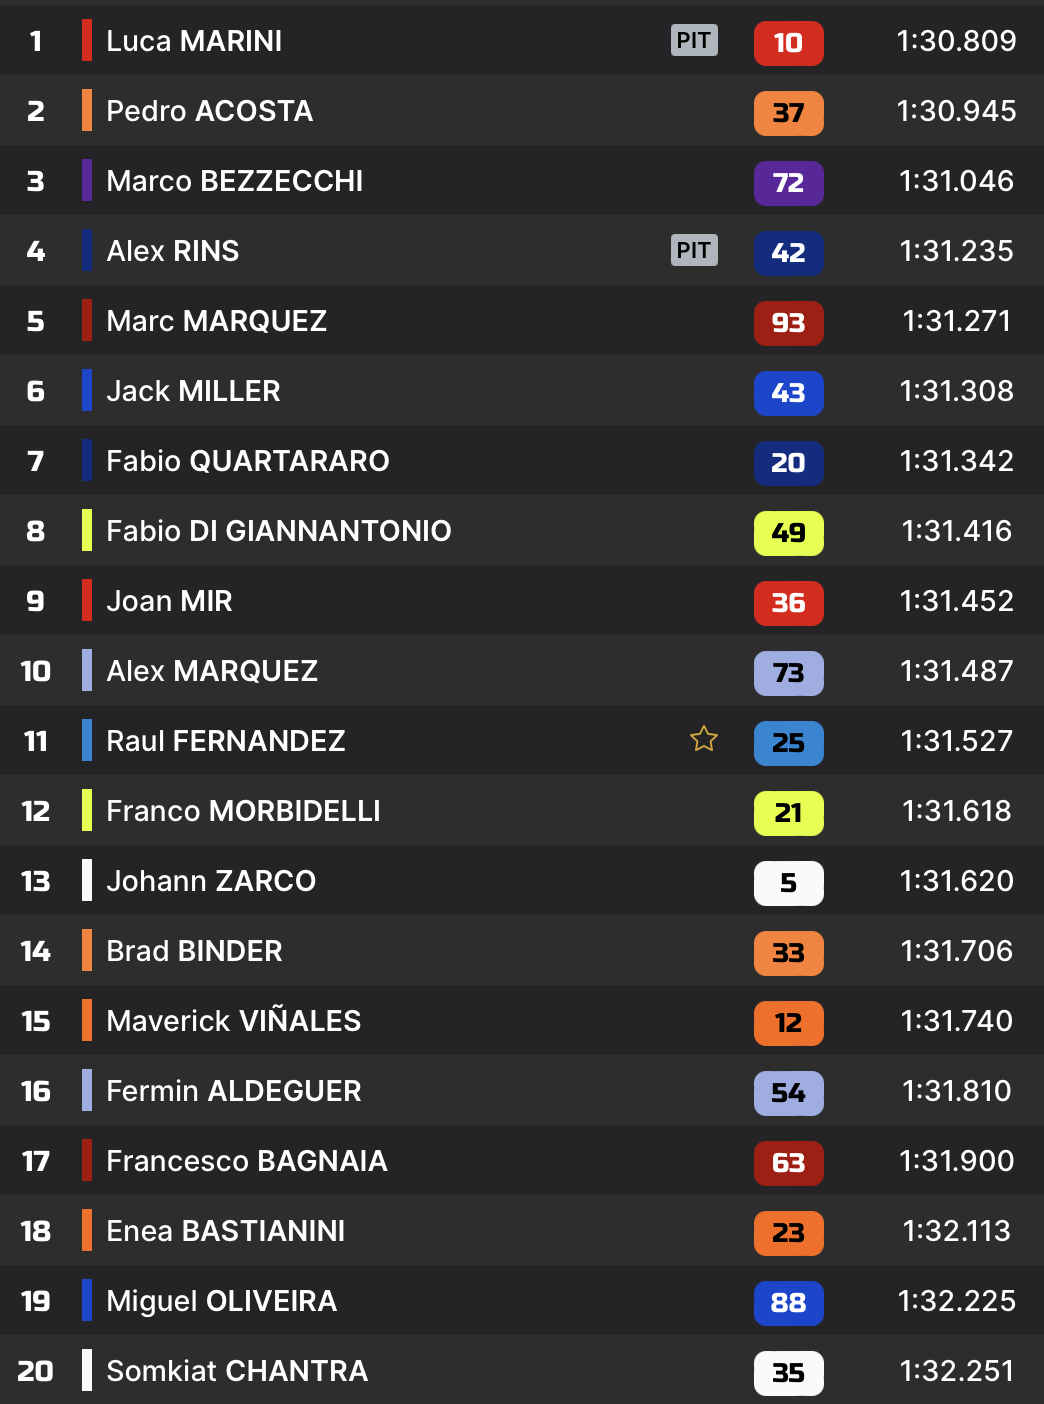Click the blue color bar beside Jack Miller

87,390
